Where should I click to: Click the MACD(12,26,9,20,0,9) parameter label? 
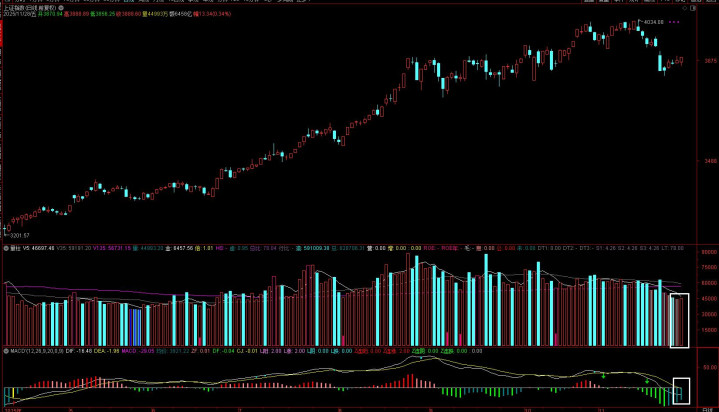(x=37, y=351)
